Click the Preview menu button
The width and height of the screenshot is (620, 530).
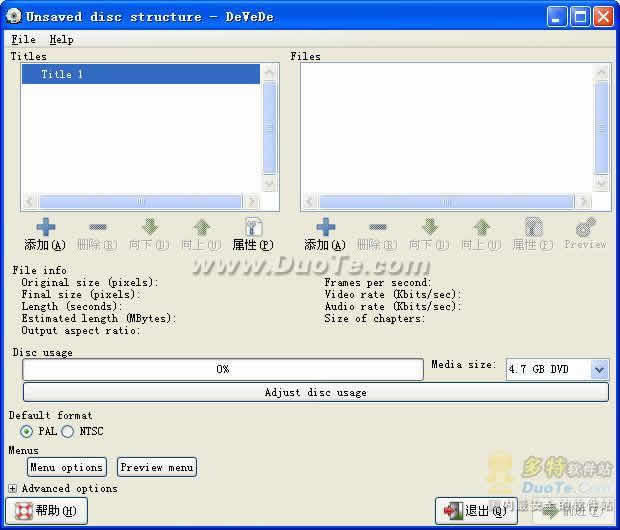[x=157, y=467]
